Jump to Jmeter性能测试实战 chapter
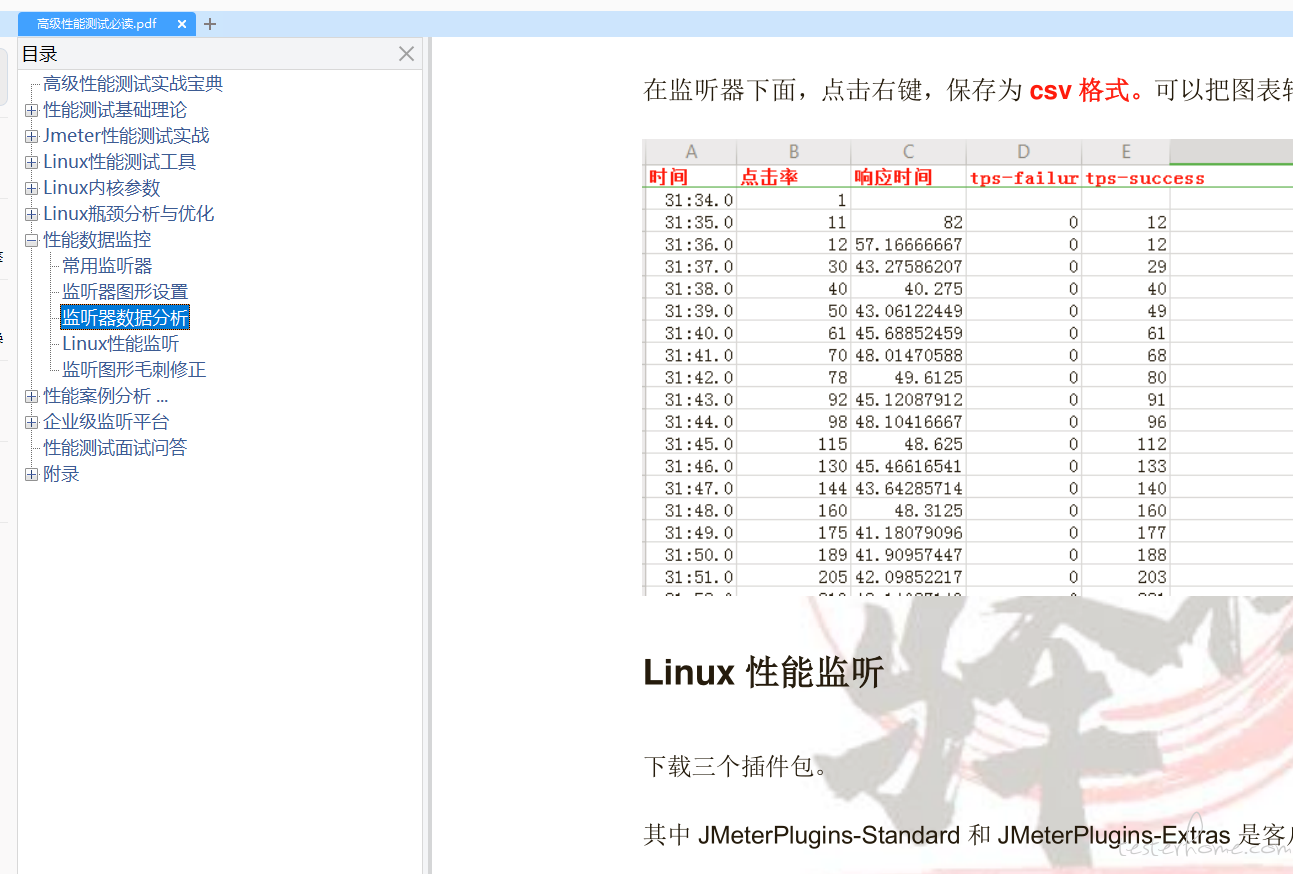This screenshot has height=874, width=1293. pos(126,136)
